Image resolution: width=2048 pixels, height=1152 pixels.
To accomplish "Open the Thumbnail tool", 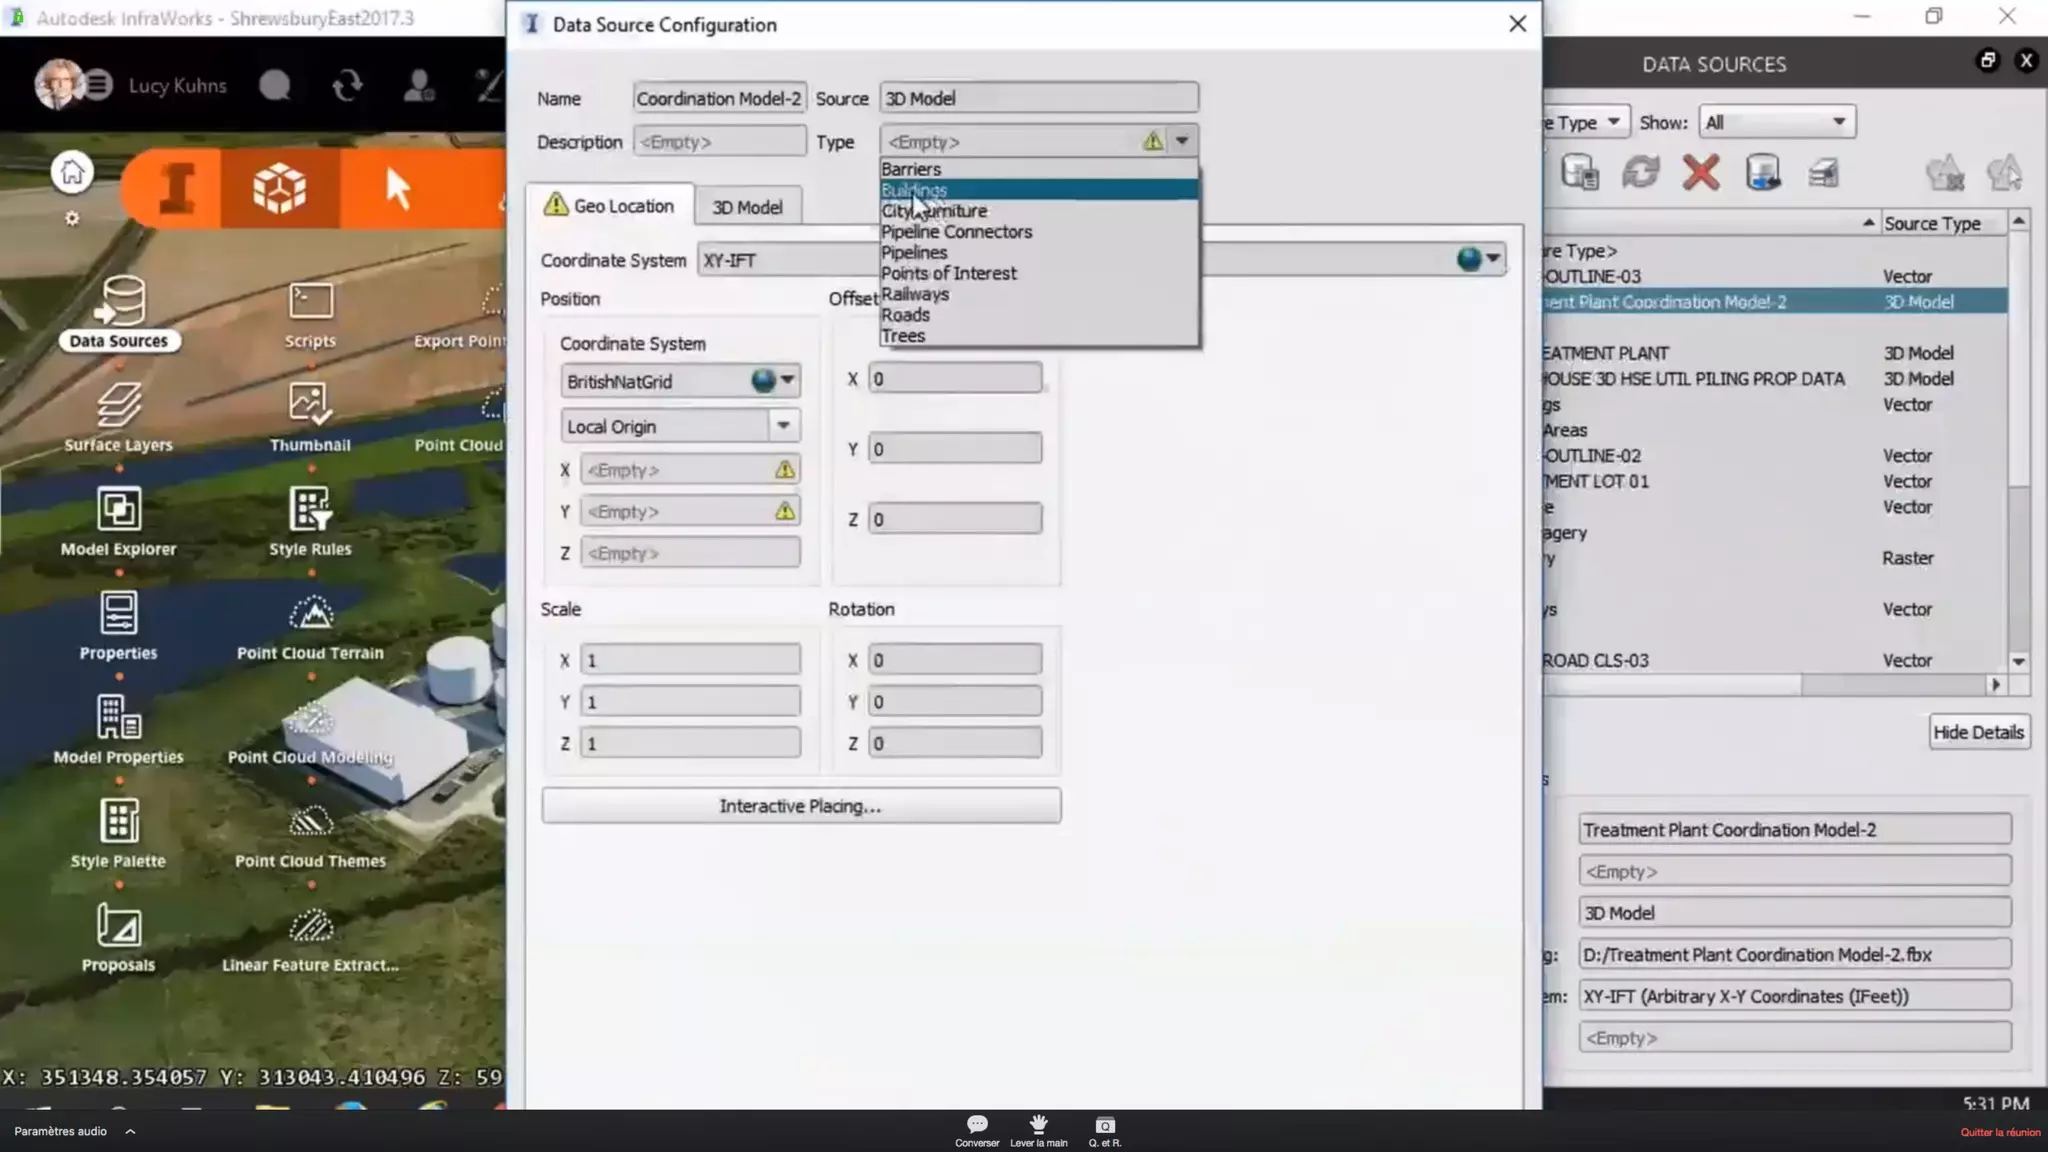I will [310, 406].
